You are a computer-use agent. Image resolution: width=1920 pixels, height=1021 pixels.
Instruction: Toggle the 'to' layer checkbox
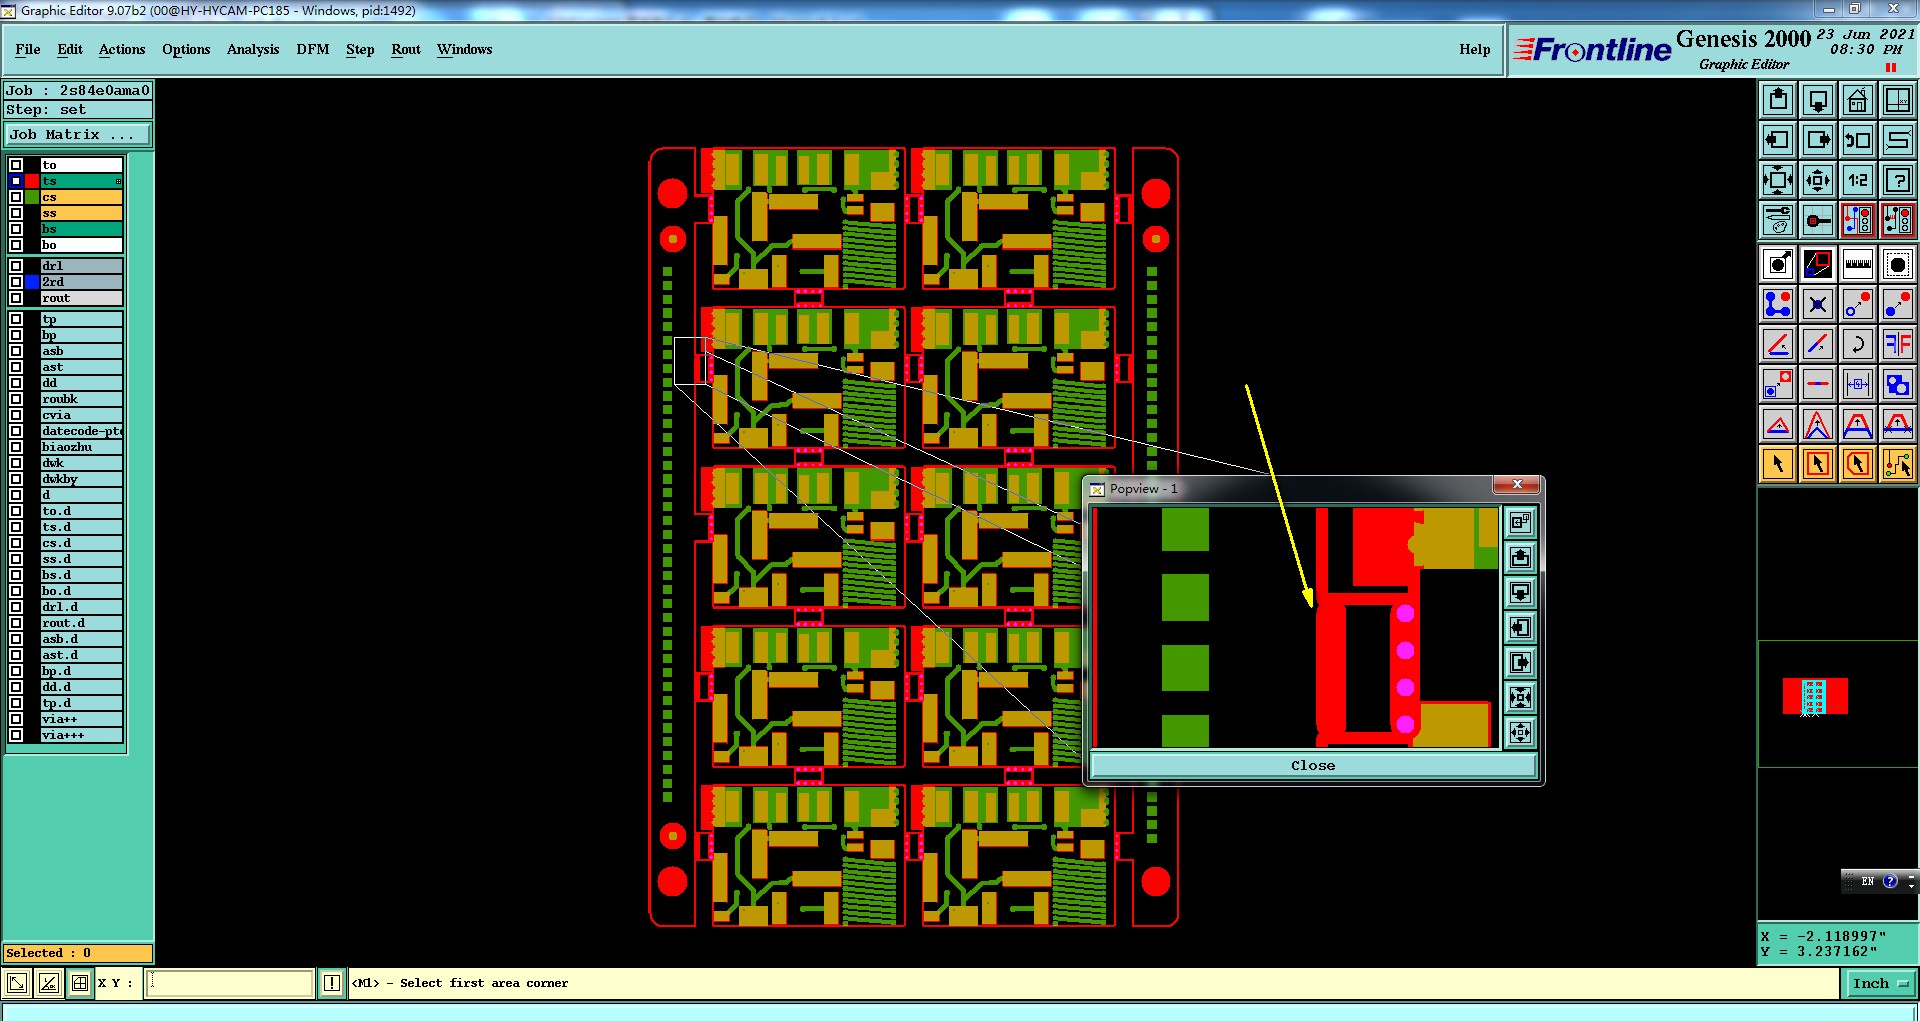click(x=16, y=165)
